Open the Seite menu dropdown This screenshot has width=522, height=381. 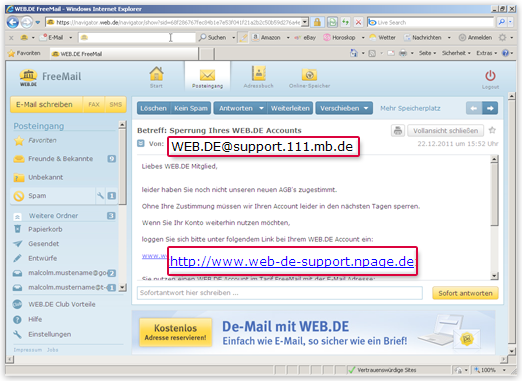click(x=427, y=53)
